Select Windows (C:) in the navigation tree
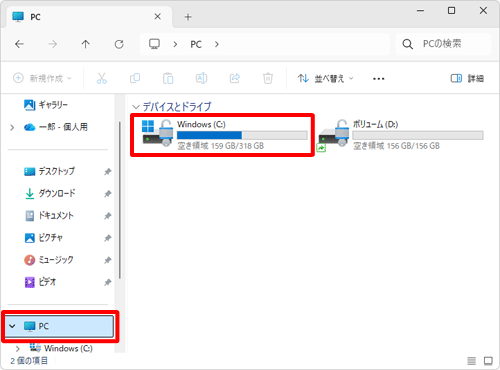500x370 pixels. point(61,348)
